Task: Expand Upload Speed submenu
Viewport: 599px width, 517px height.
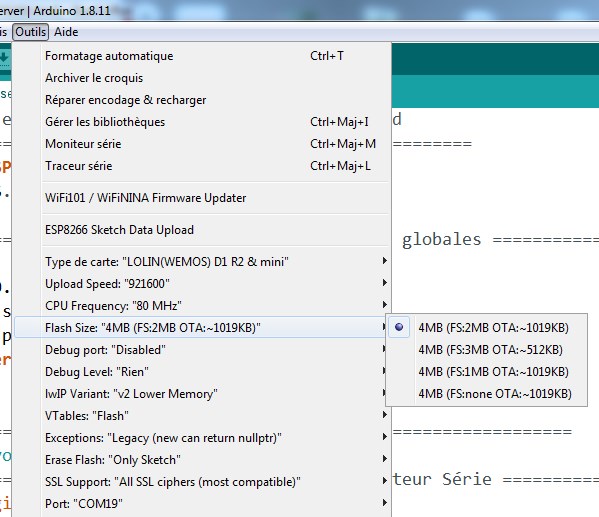Action: click(x=201, y=284)
